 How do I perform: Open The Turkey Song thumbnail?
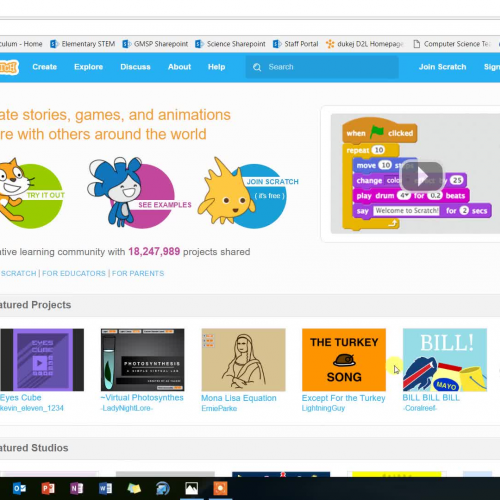click(x=344, y=360)
